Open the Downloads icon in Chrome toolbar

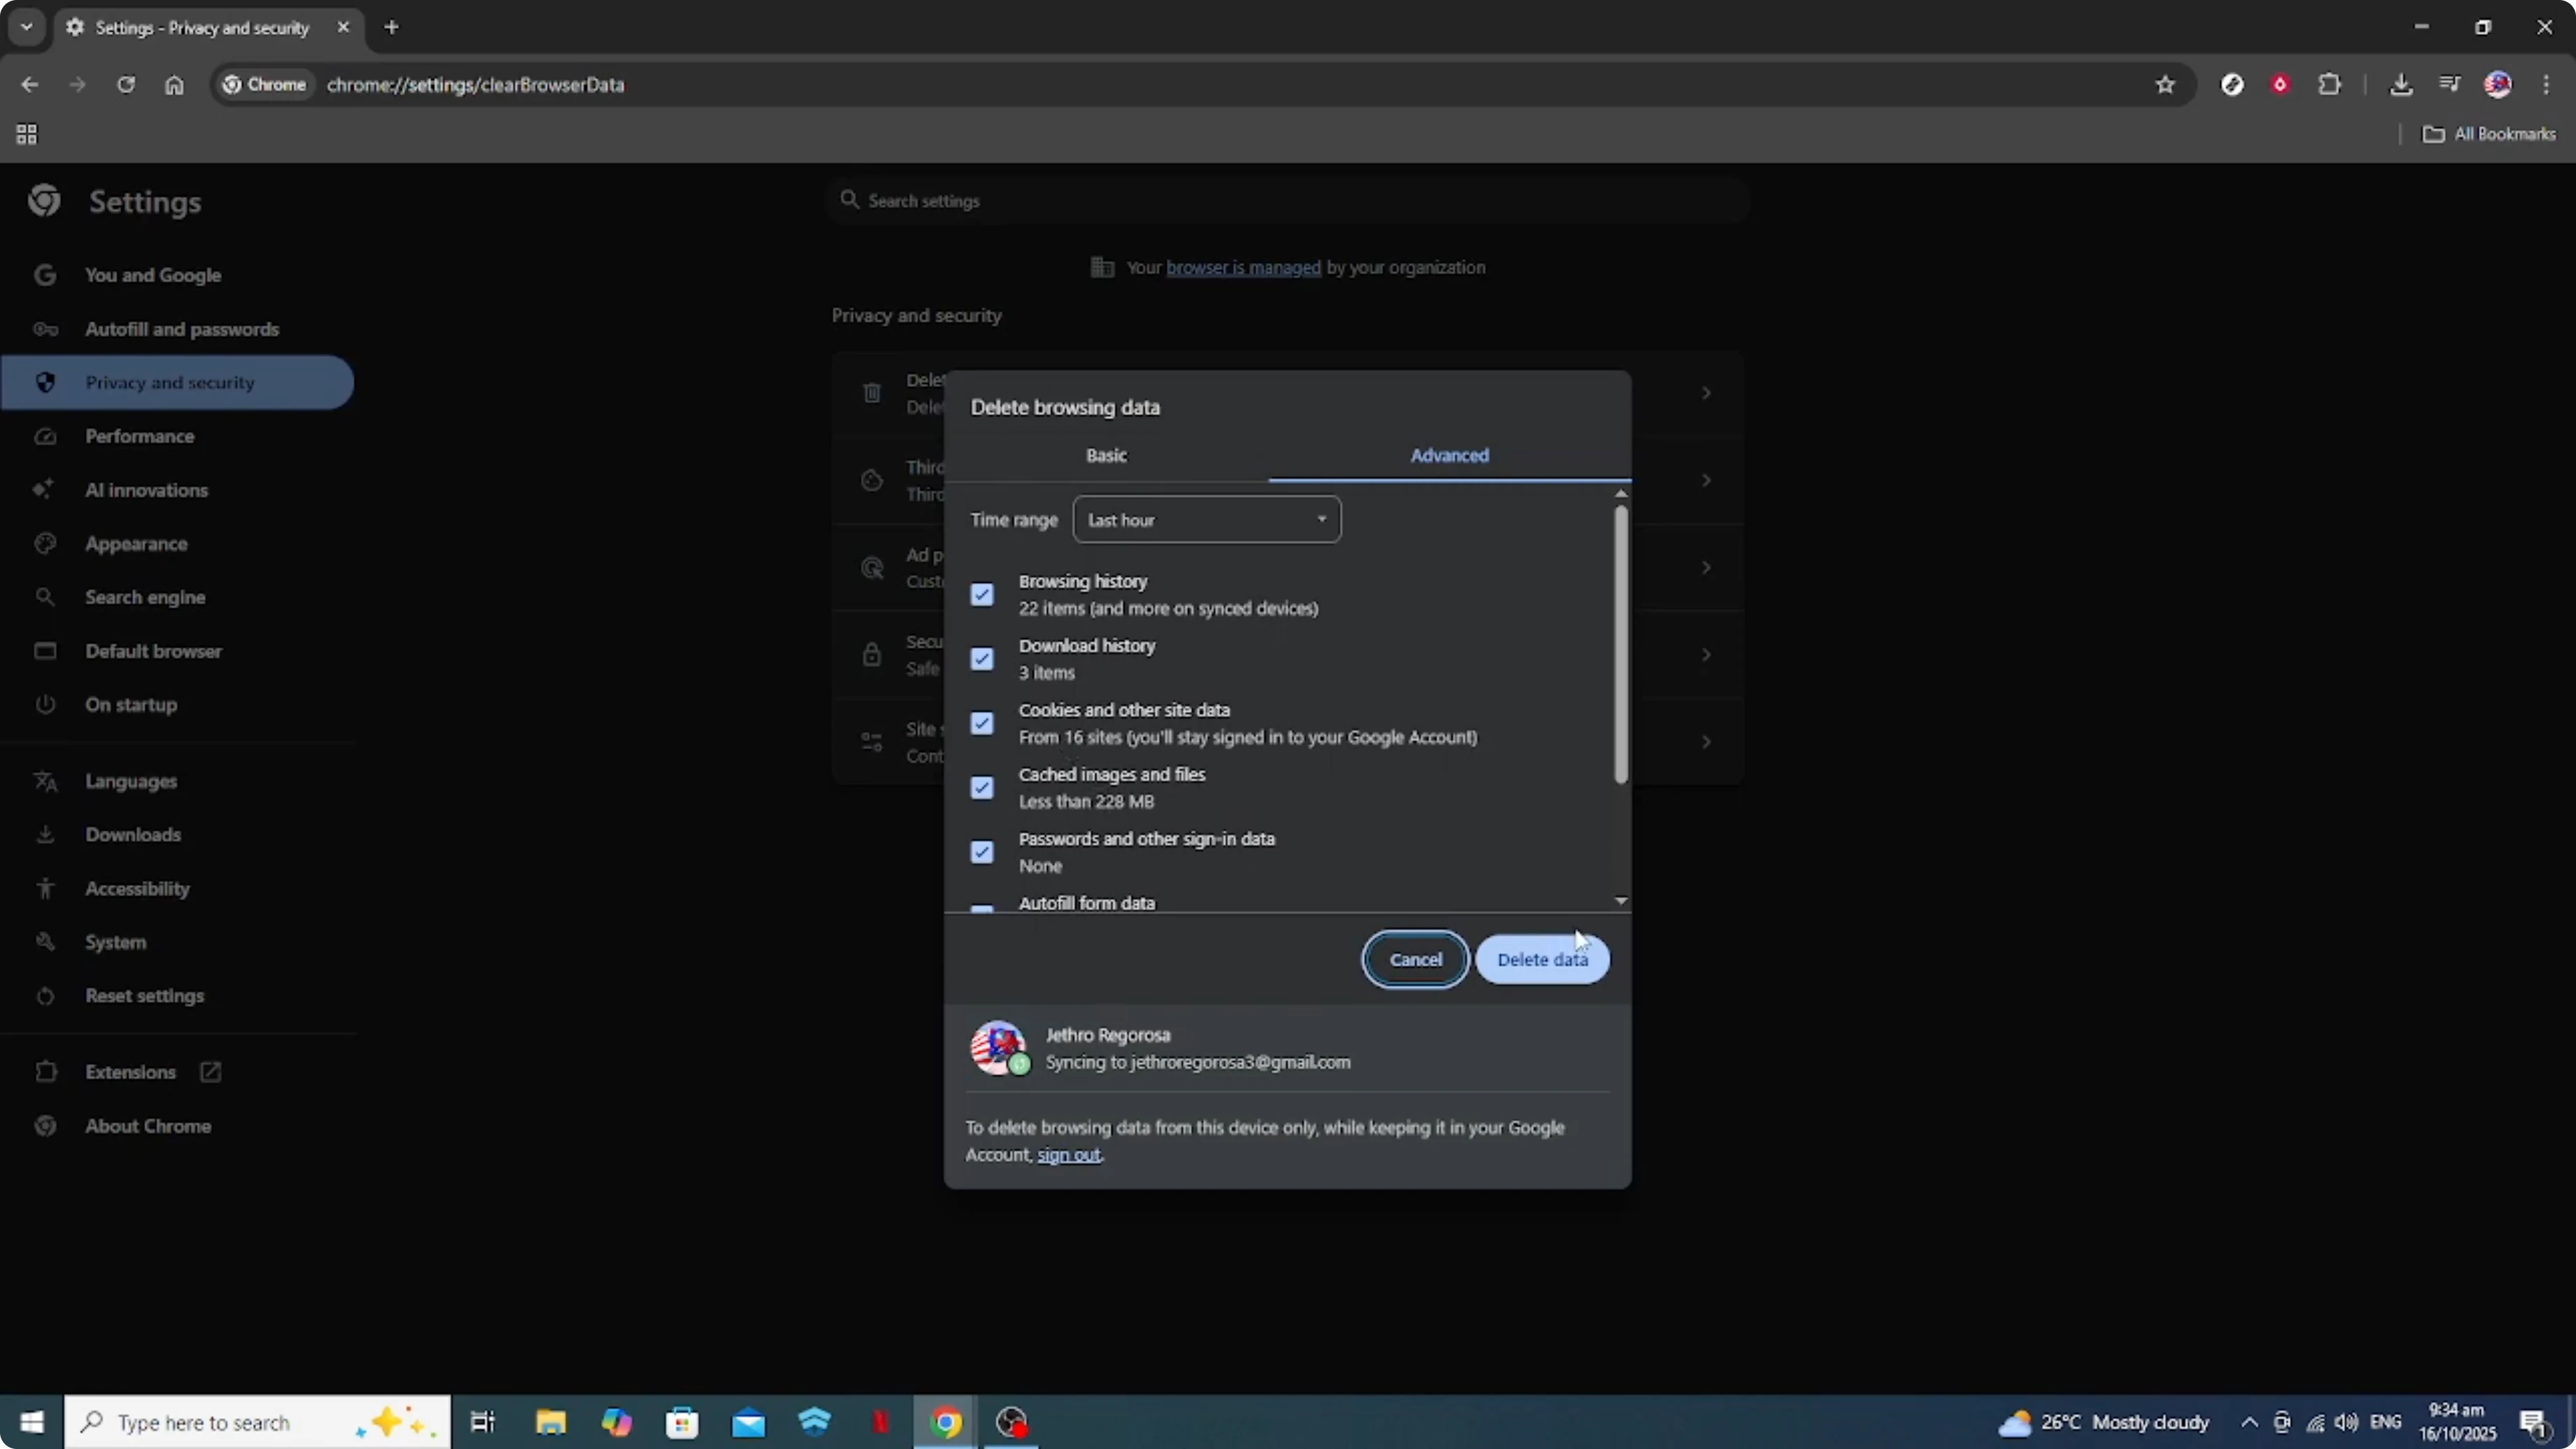(2402, 84)
